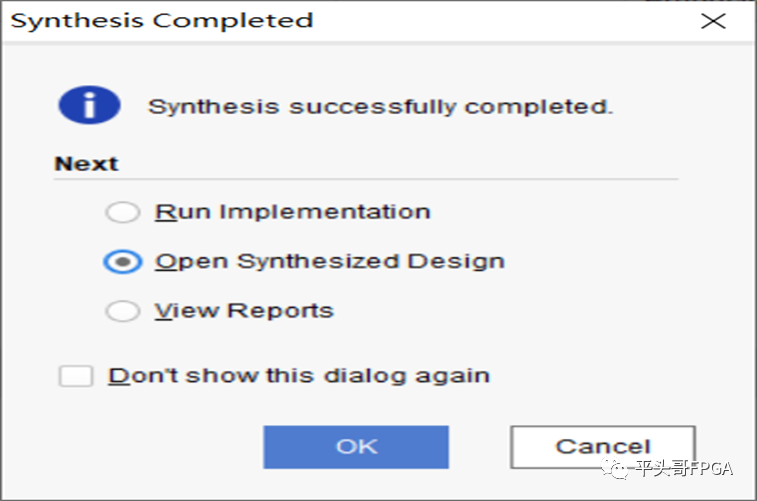Click the Synthesis Completed title text
The height and width of the screenshot is (501, 757).
[x=161, y=21]
